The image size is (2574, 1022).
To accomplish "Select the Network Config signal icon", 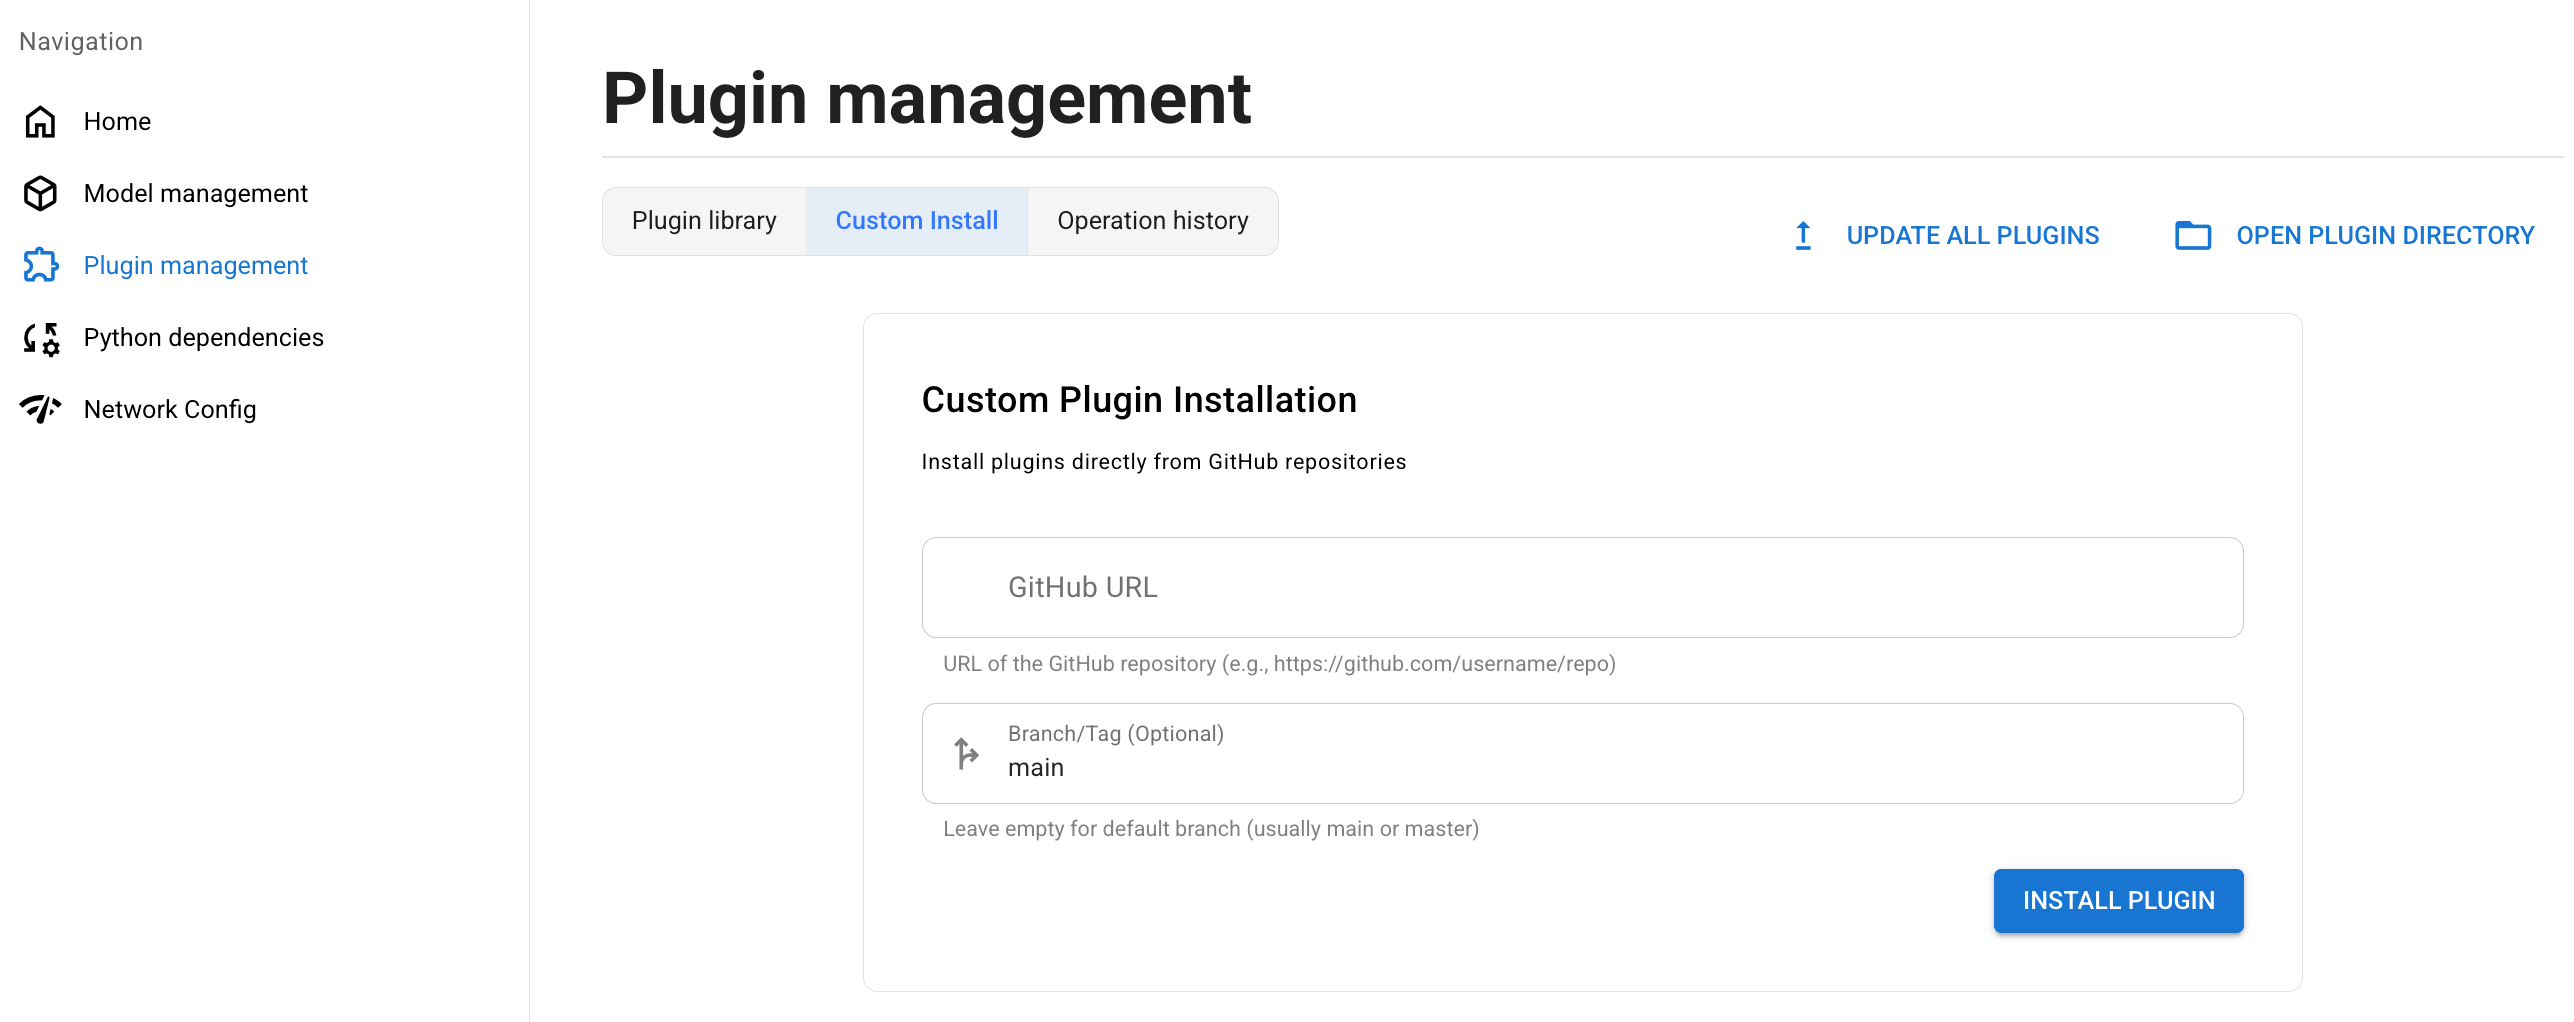I will click(x=40, y=409).
